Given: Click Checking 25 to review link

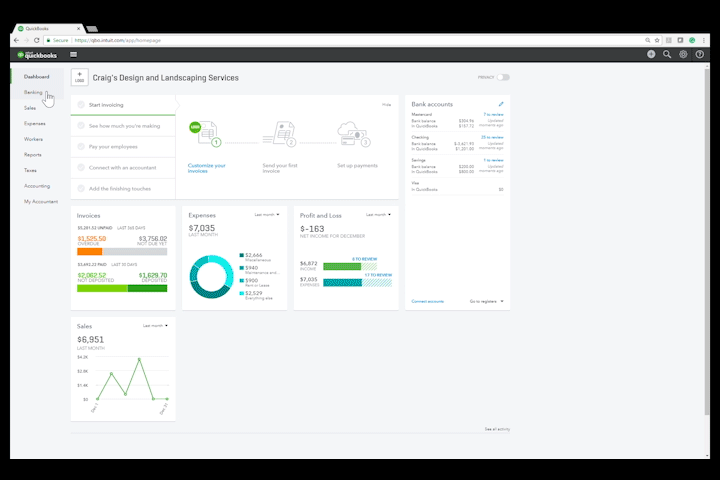Looking at the screenshot, I should coord(492,137).
